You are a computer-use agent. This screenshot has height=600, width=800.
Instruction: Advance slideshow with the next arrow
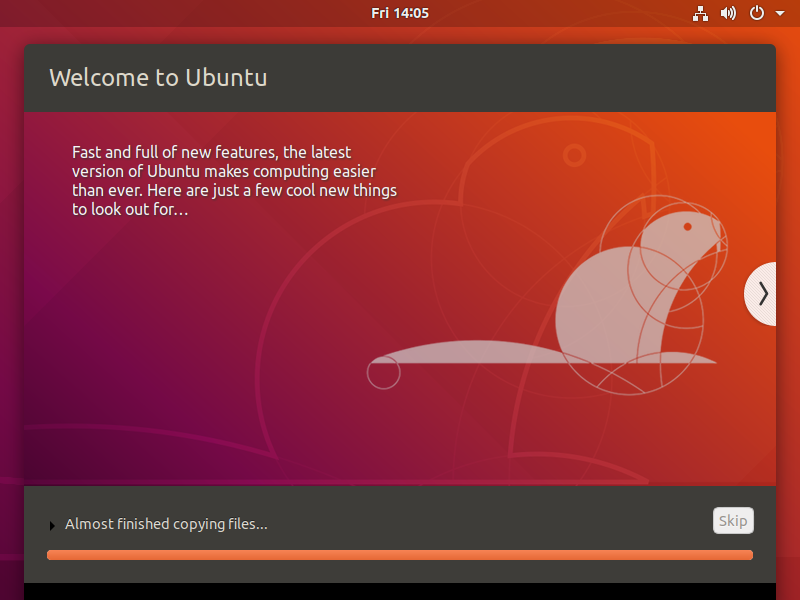pos(762,293)
